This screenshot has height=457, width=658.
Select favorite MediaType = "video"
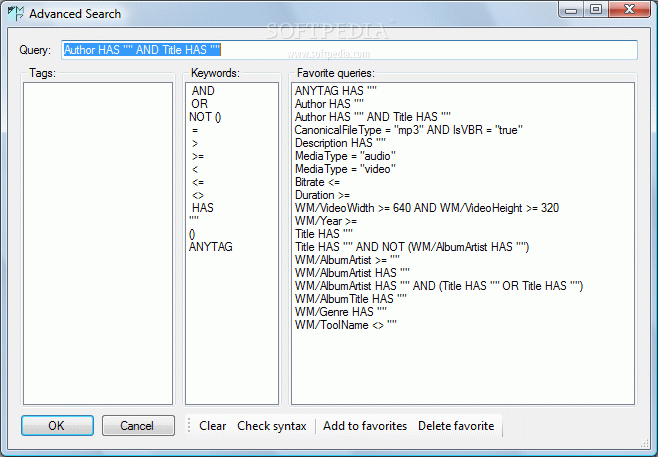[345, 169]
